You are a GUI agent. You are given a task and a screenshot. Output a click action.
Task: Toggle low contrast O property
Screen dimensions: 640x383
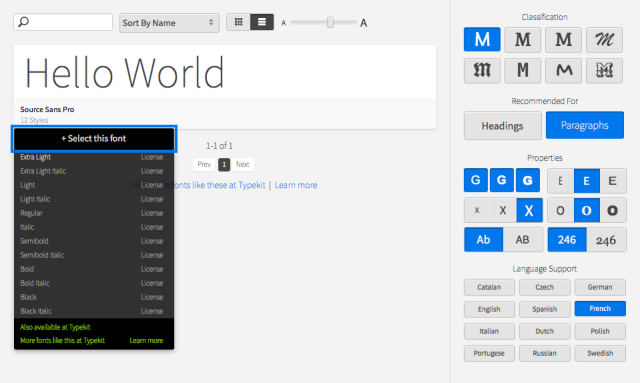pos(560,210)
